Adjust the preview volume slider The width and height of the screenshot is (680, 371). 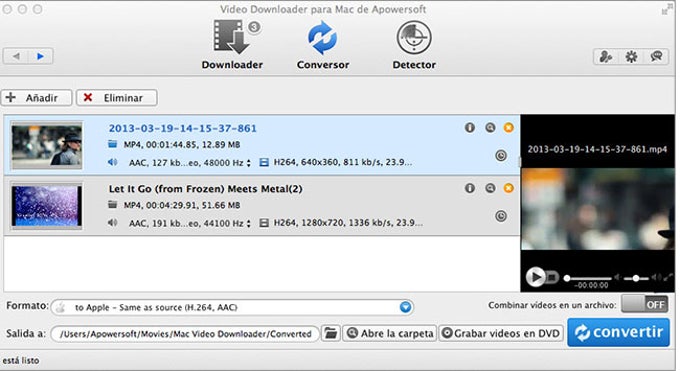pyautogui.click(x=636, y=278)
